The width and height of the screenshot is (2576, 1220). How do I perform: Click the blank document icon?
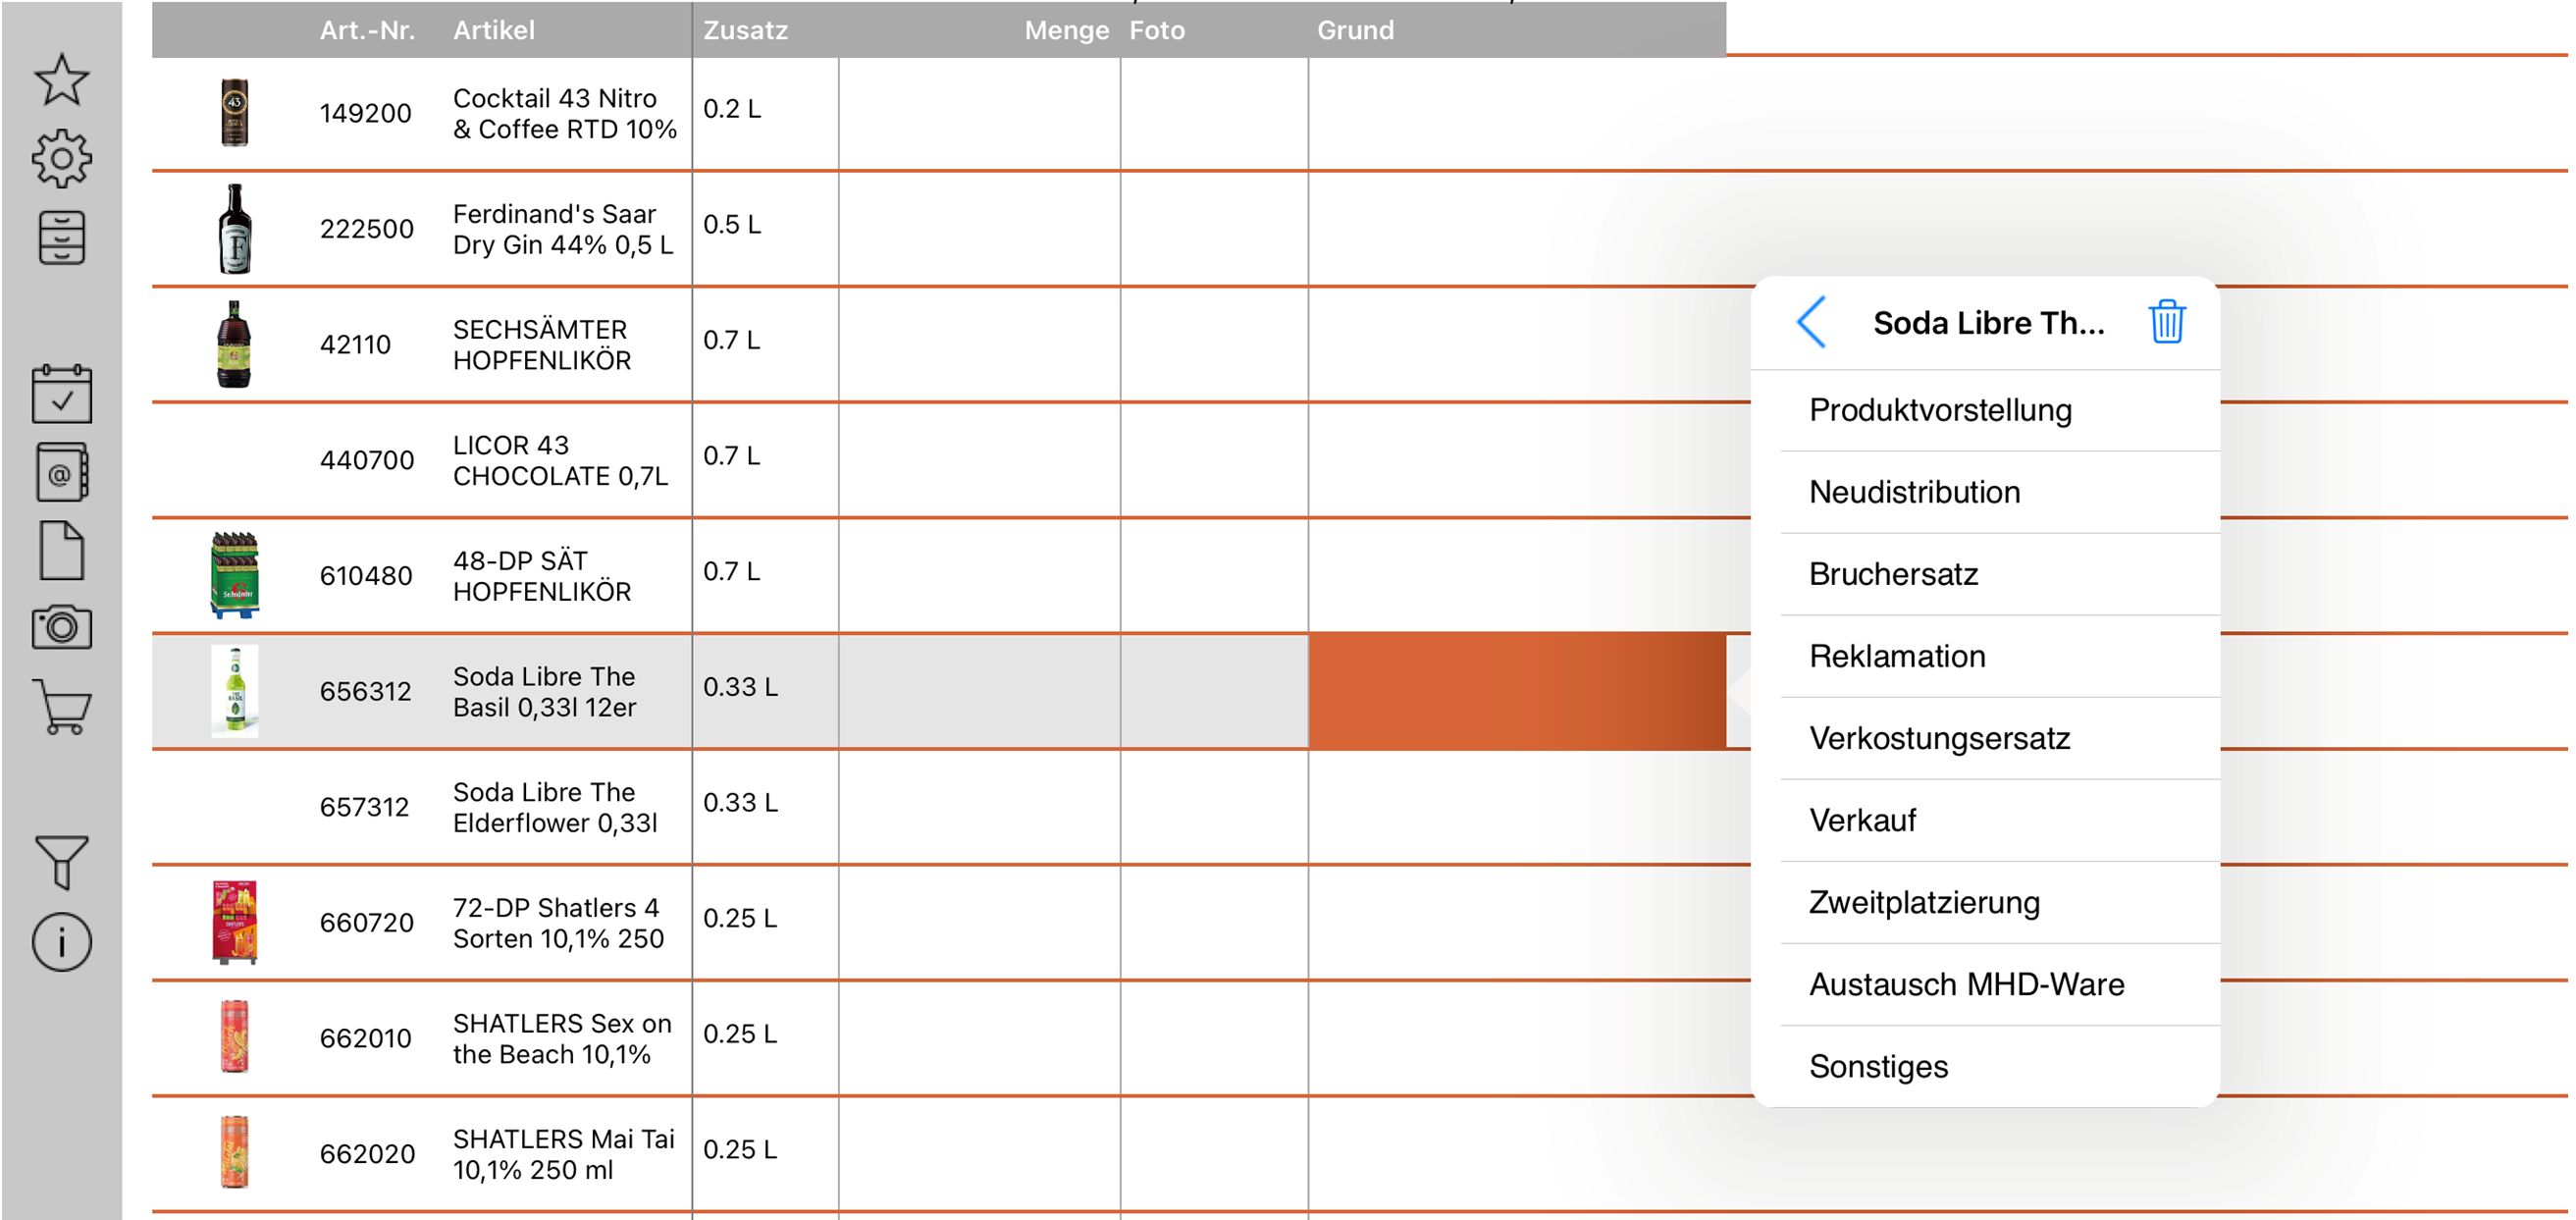[61, 551]
